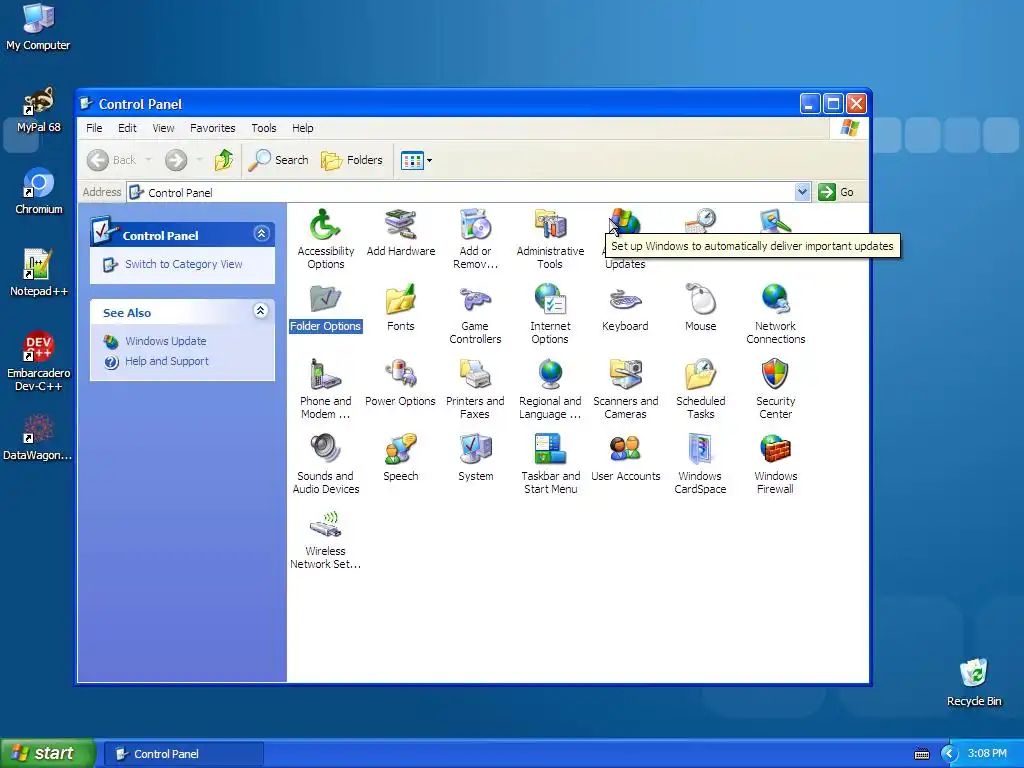Open Security Center shield icon

[775, 376]
